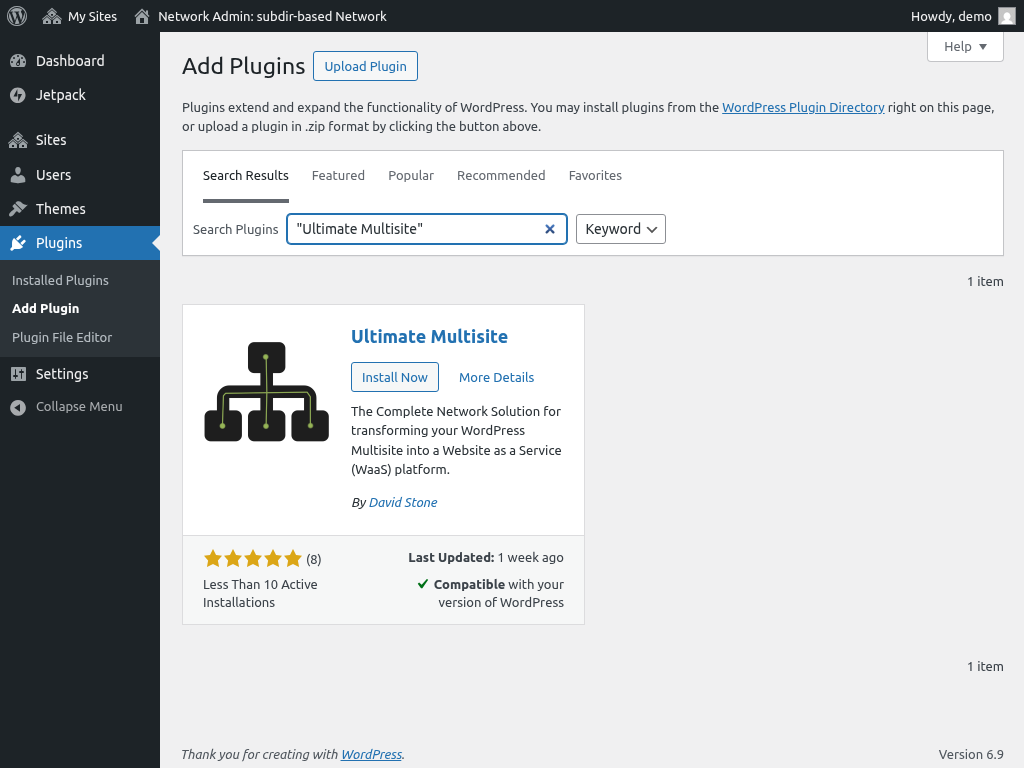1024x768 pixels.
Task: Click the Users person icon
Action: point(18,175)
